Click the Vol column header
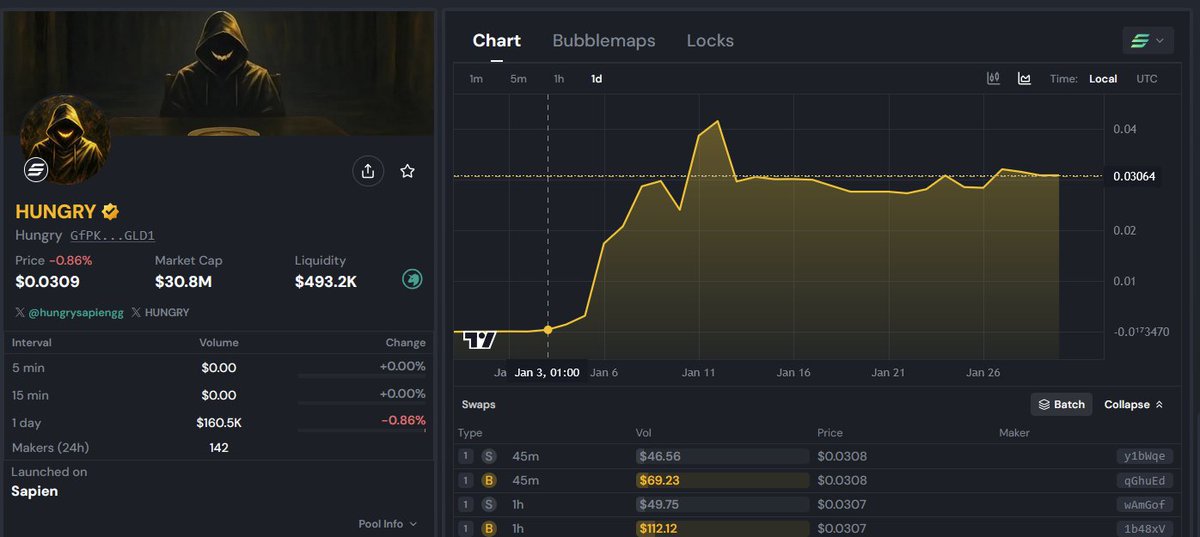This screenshot has width=1200, height=537. (x=645, y=433)
